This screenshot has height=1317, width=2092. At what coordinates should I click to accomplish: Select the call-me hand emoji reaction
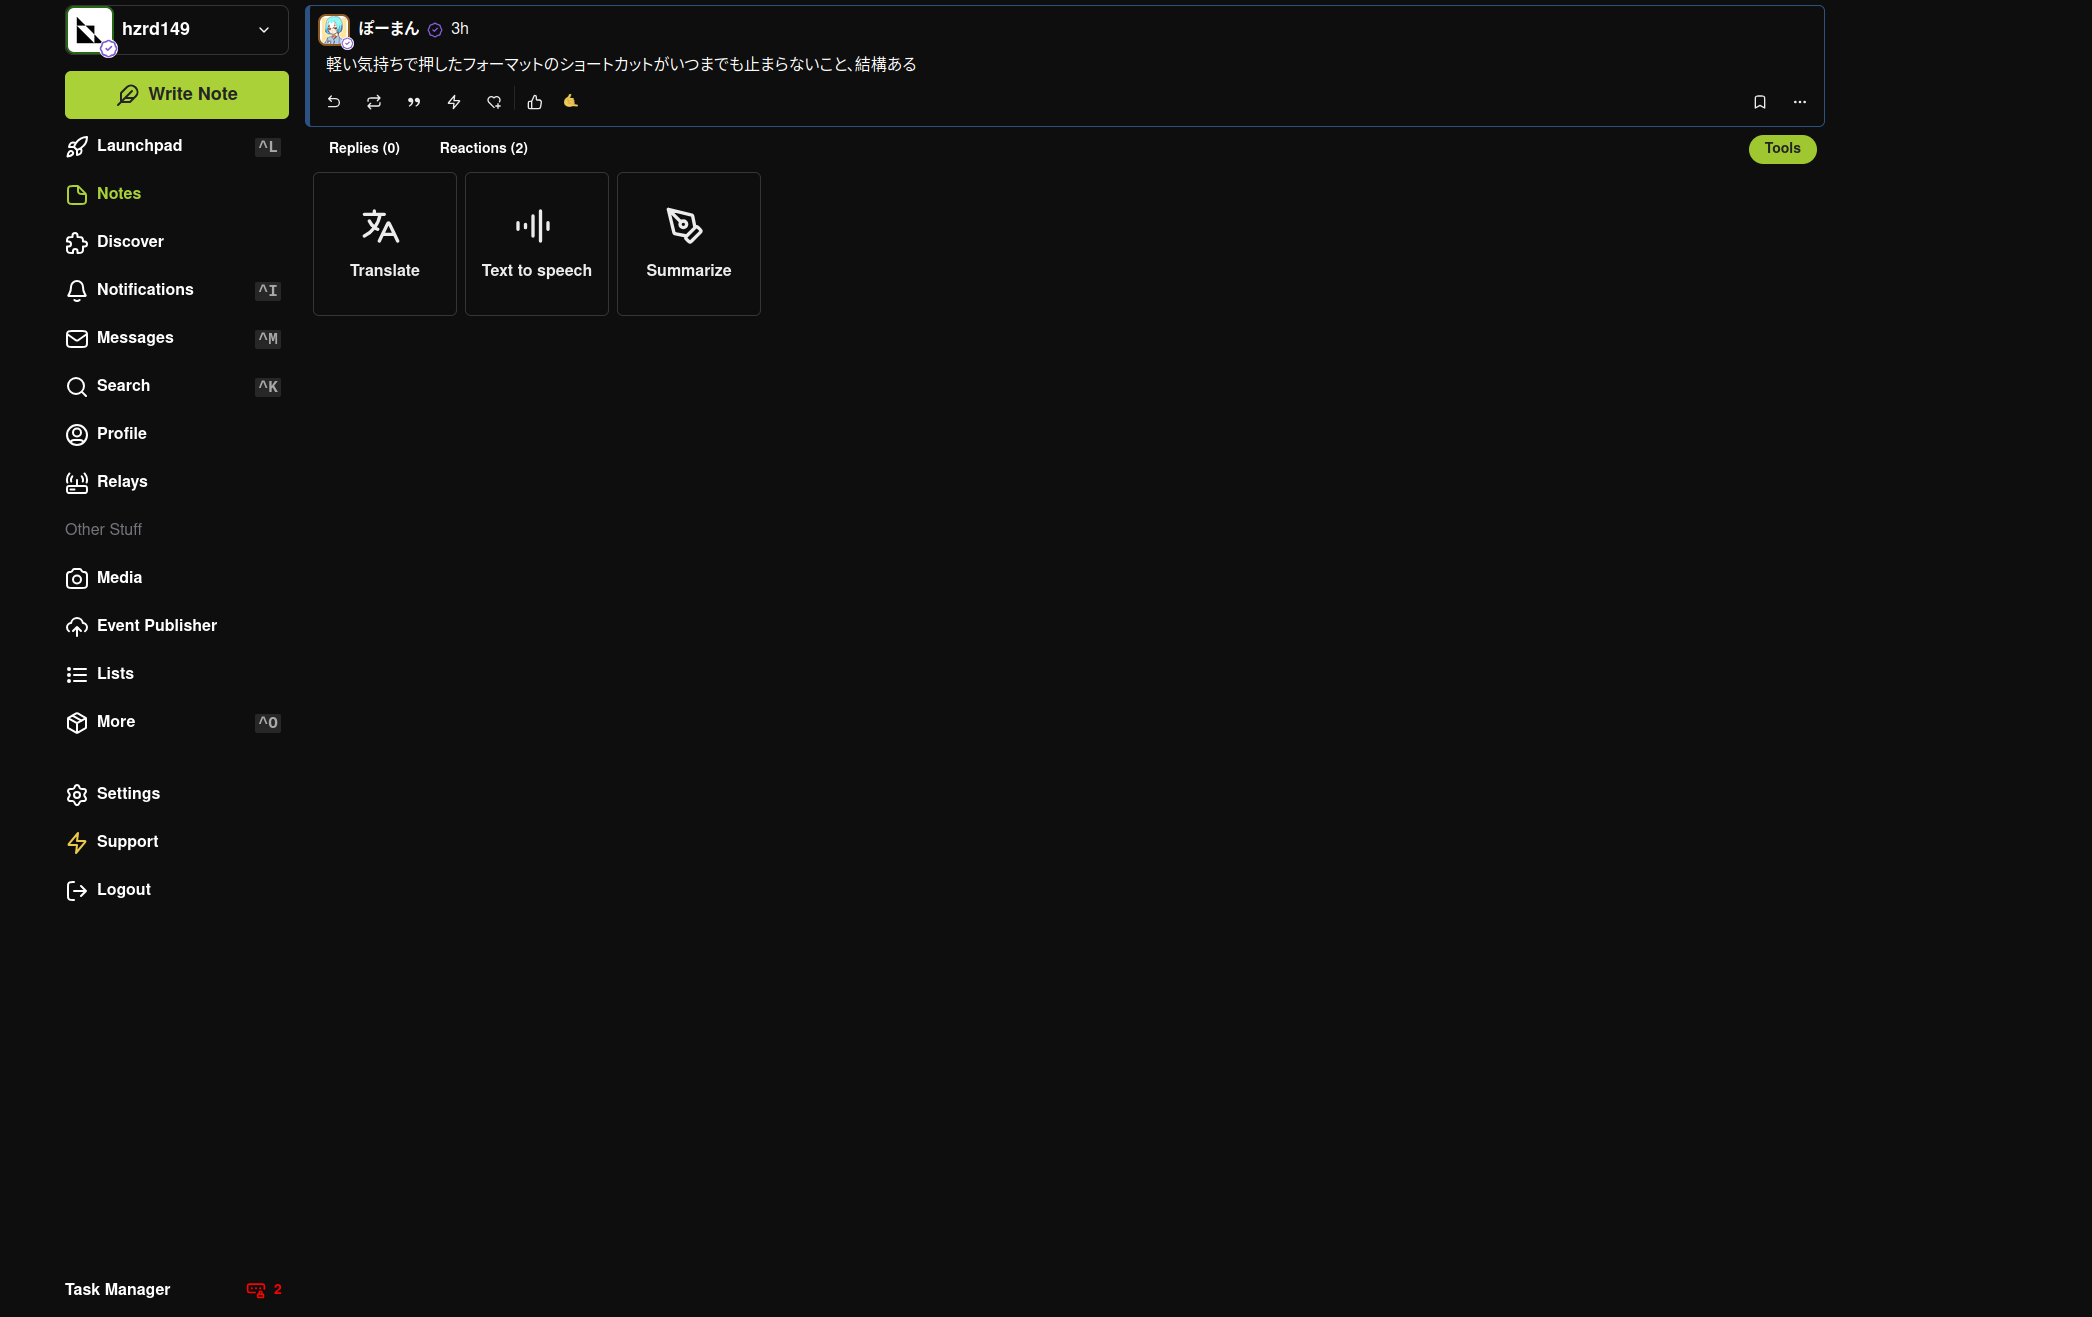[x=571, y=101]
